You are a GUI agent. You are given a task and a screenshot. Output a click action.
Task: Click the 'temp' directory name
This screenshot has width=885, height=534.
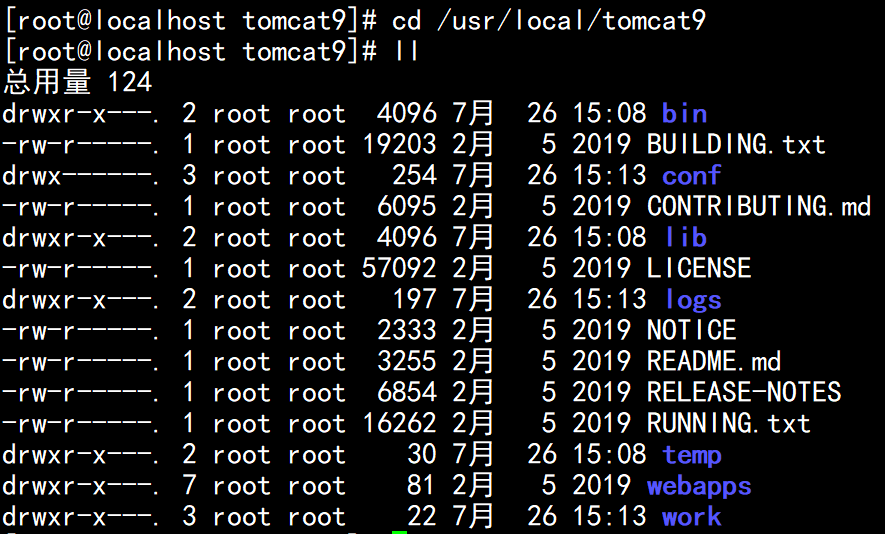click(691, 455)
